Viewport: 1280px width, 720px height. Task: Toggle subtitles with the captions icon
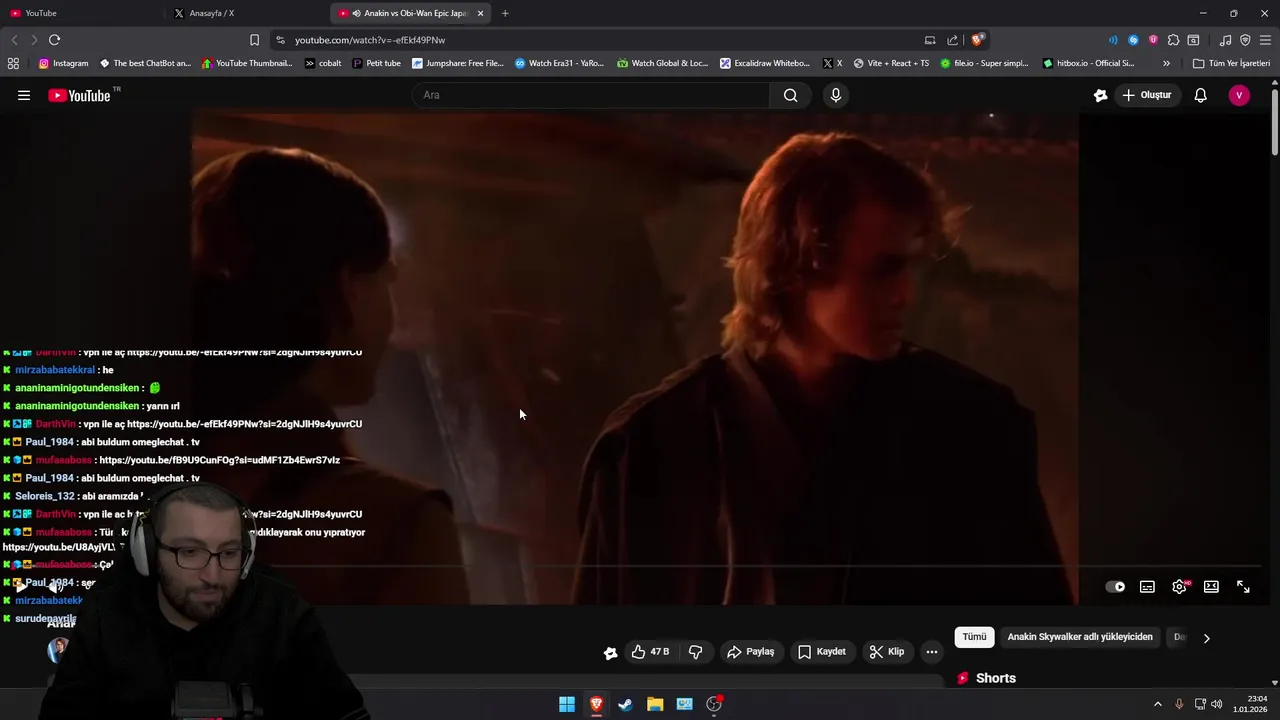[x=1148, y=587]
